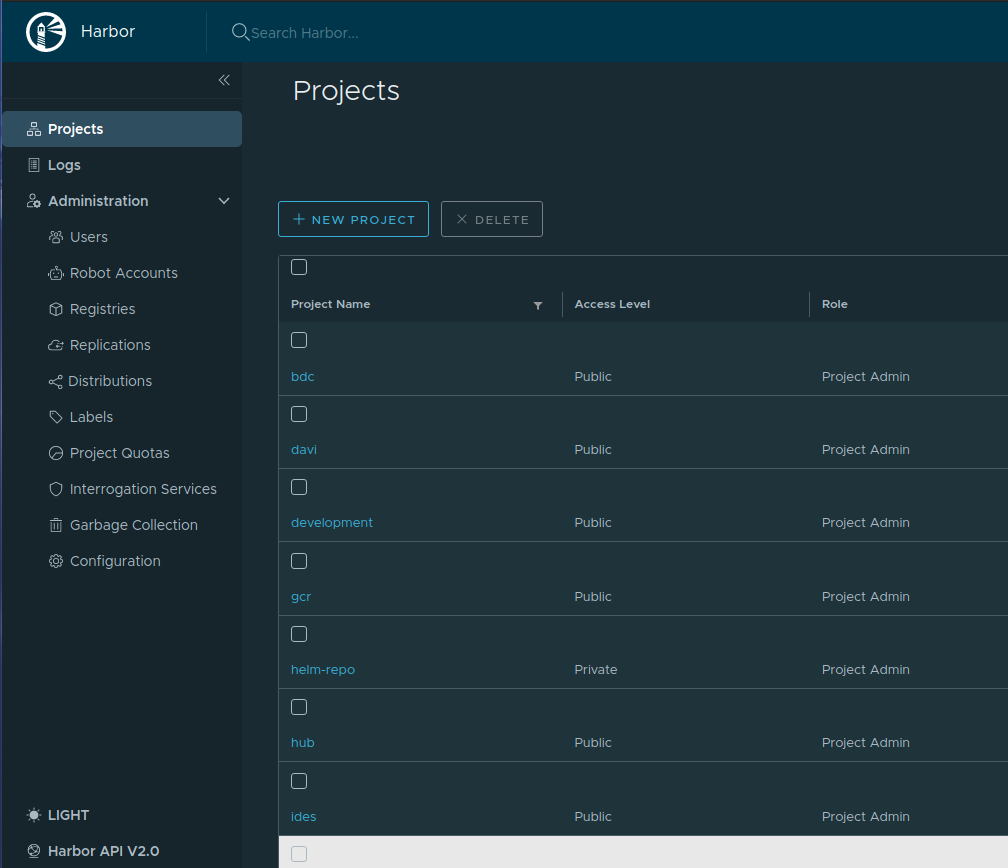
Task: Click the Harbor API globe icon
Action: tap(33, 851)
